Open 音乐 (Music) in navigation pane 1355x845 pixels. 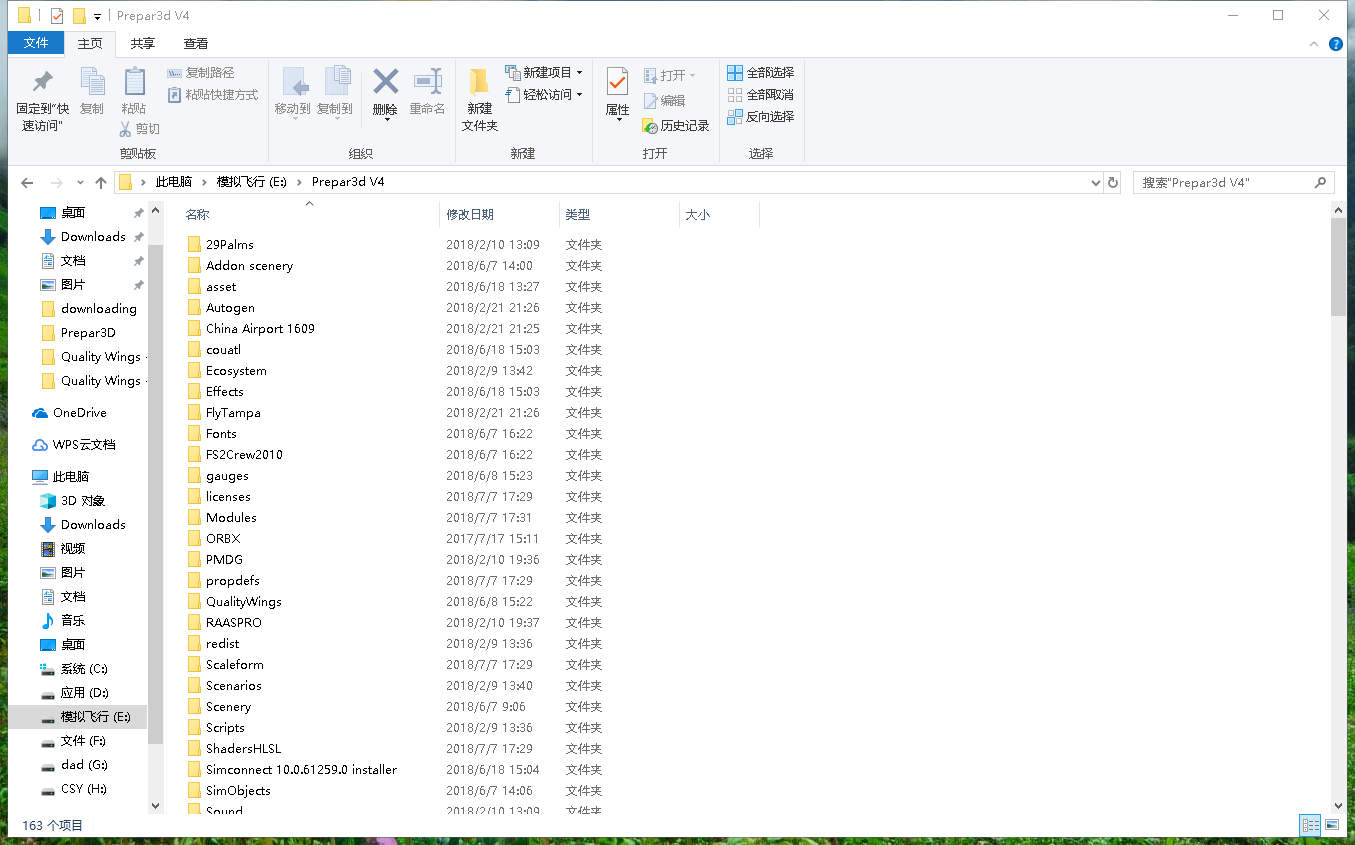click(73, 621)
